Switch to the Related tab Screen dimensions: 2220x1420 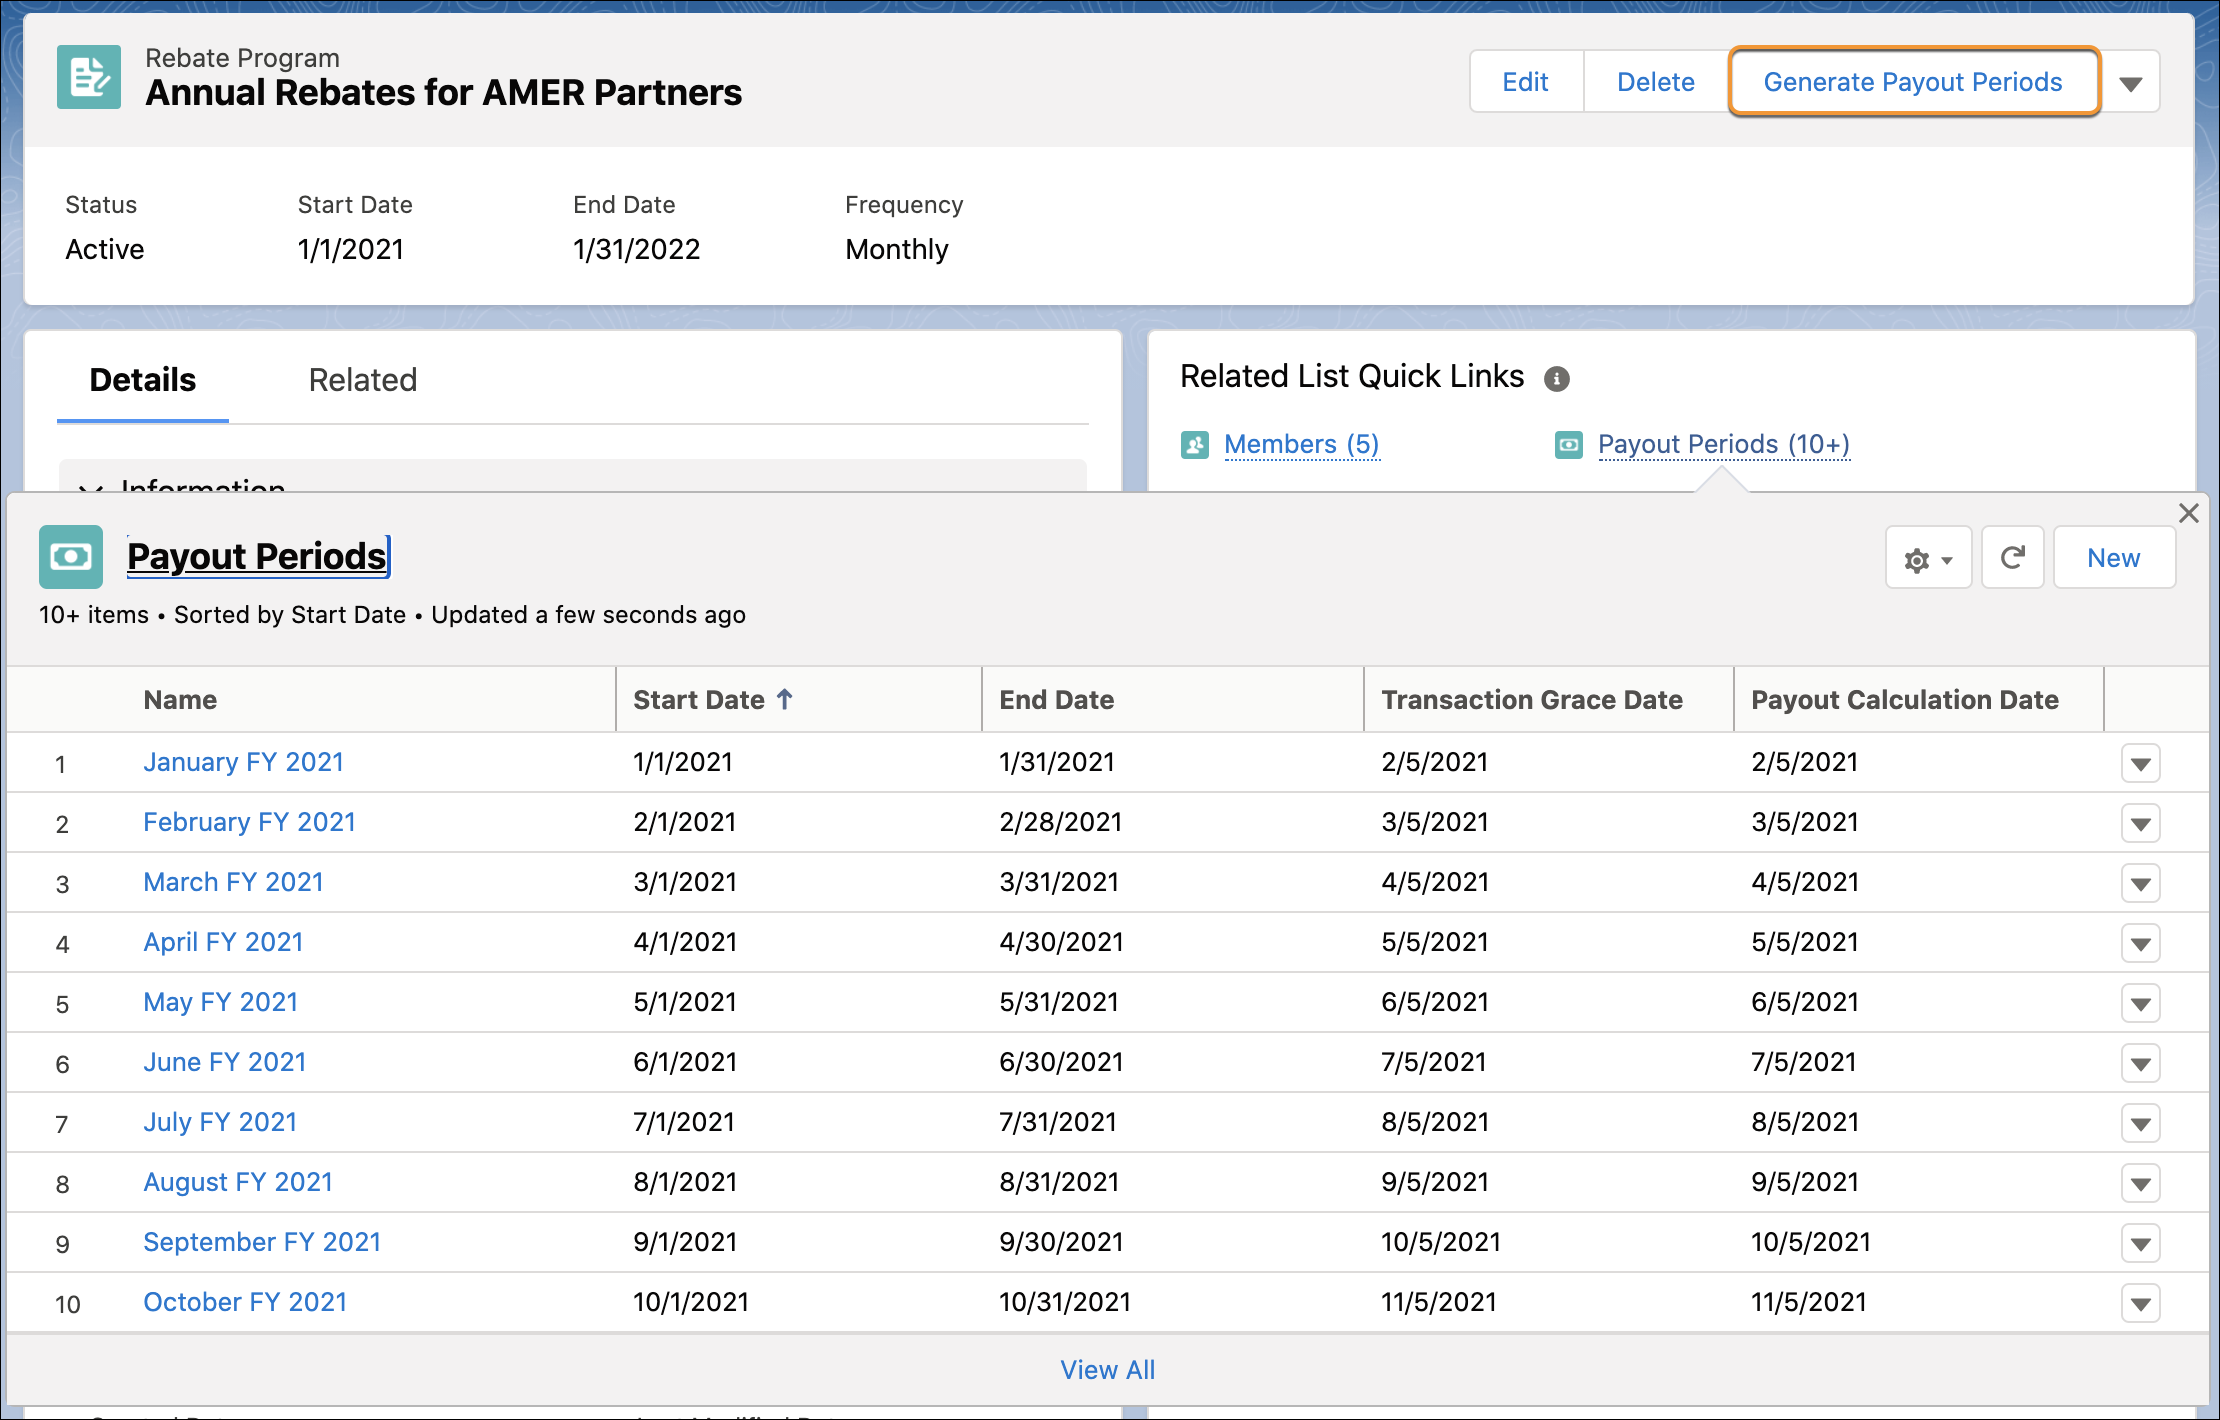(x=362, y=378)
